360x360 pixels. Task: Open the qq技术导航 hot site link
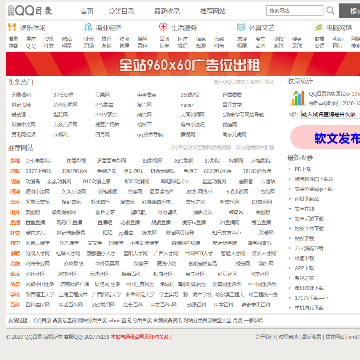150,135
